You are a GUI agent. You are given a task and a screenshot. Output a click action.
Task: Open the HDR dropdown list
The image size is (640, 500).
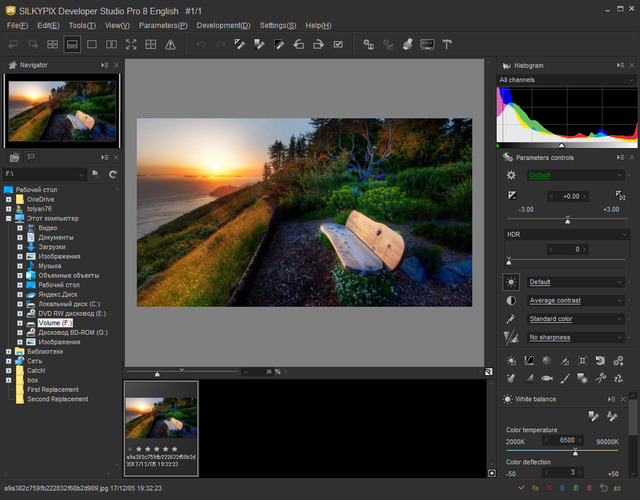[566, 234]
